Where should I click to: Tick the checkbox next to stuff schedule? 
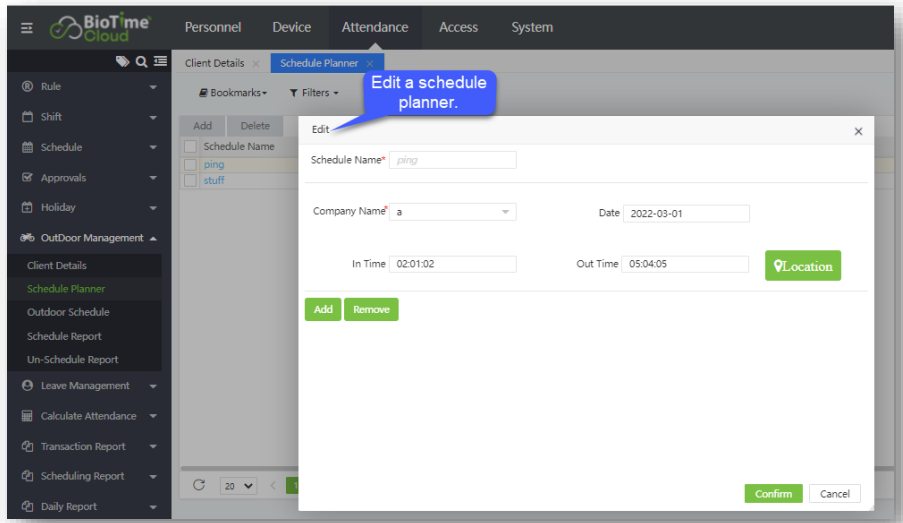[x=191, y=180]
